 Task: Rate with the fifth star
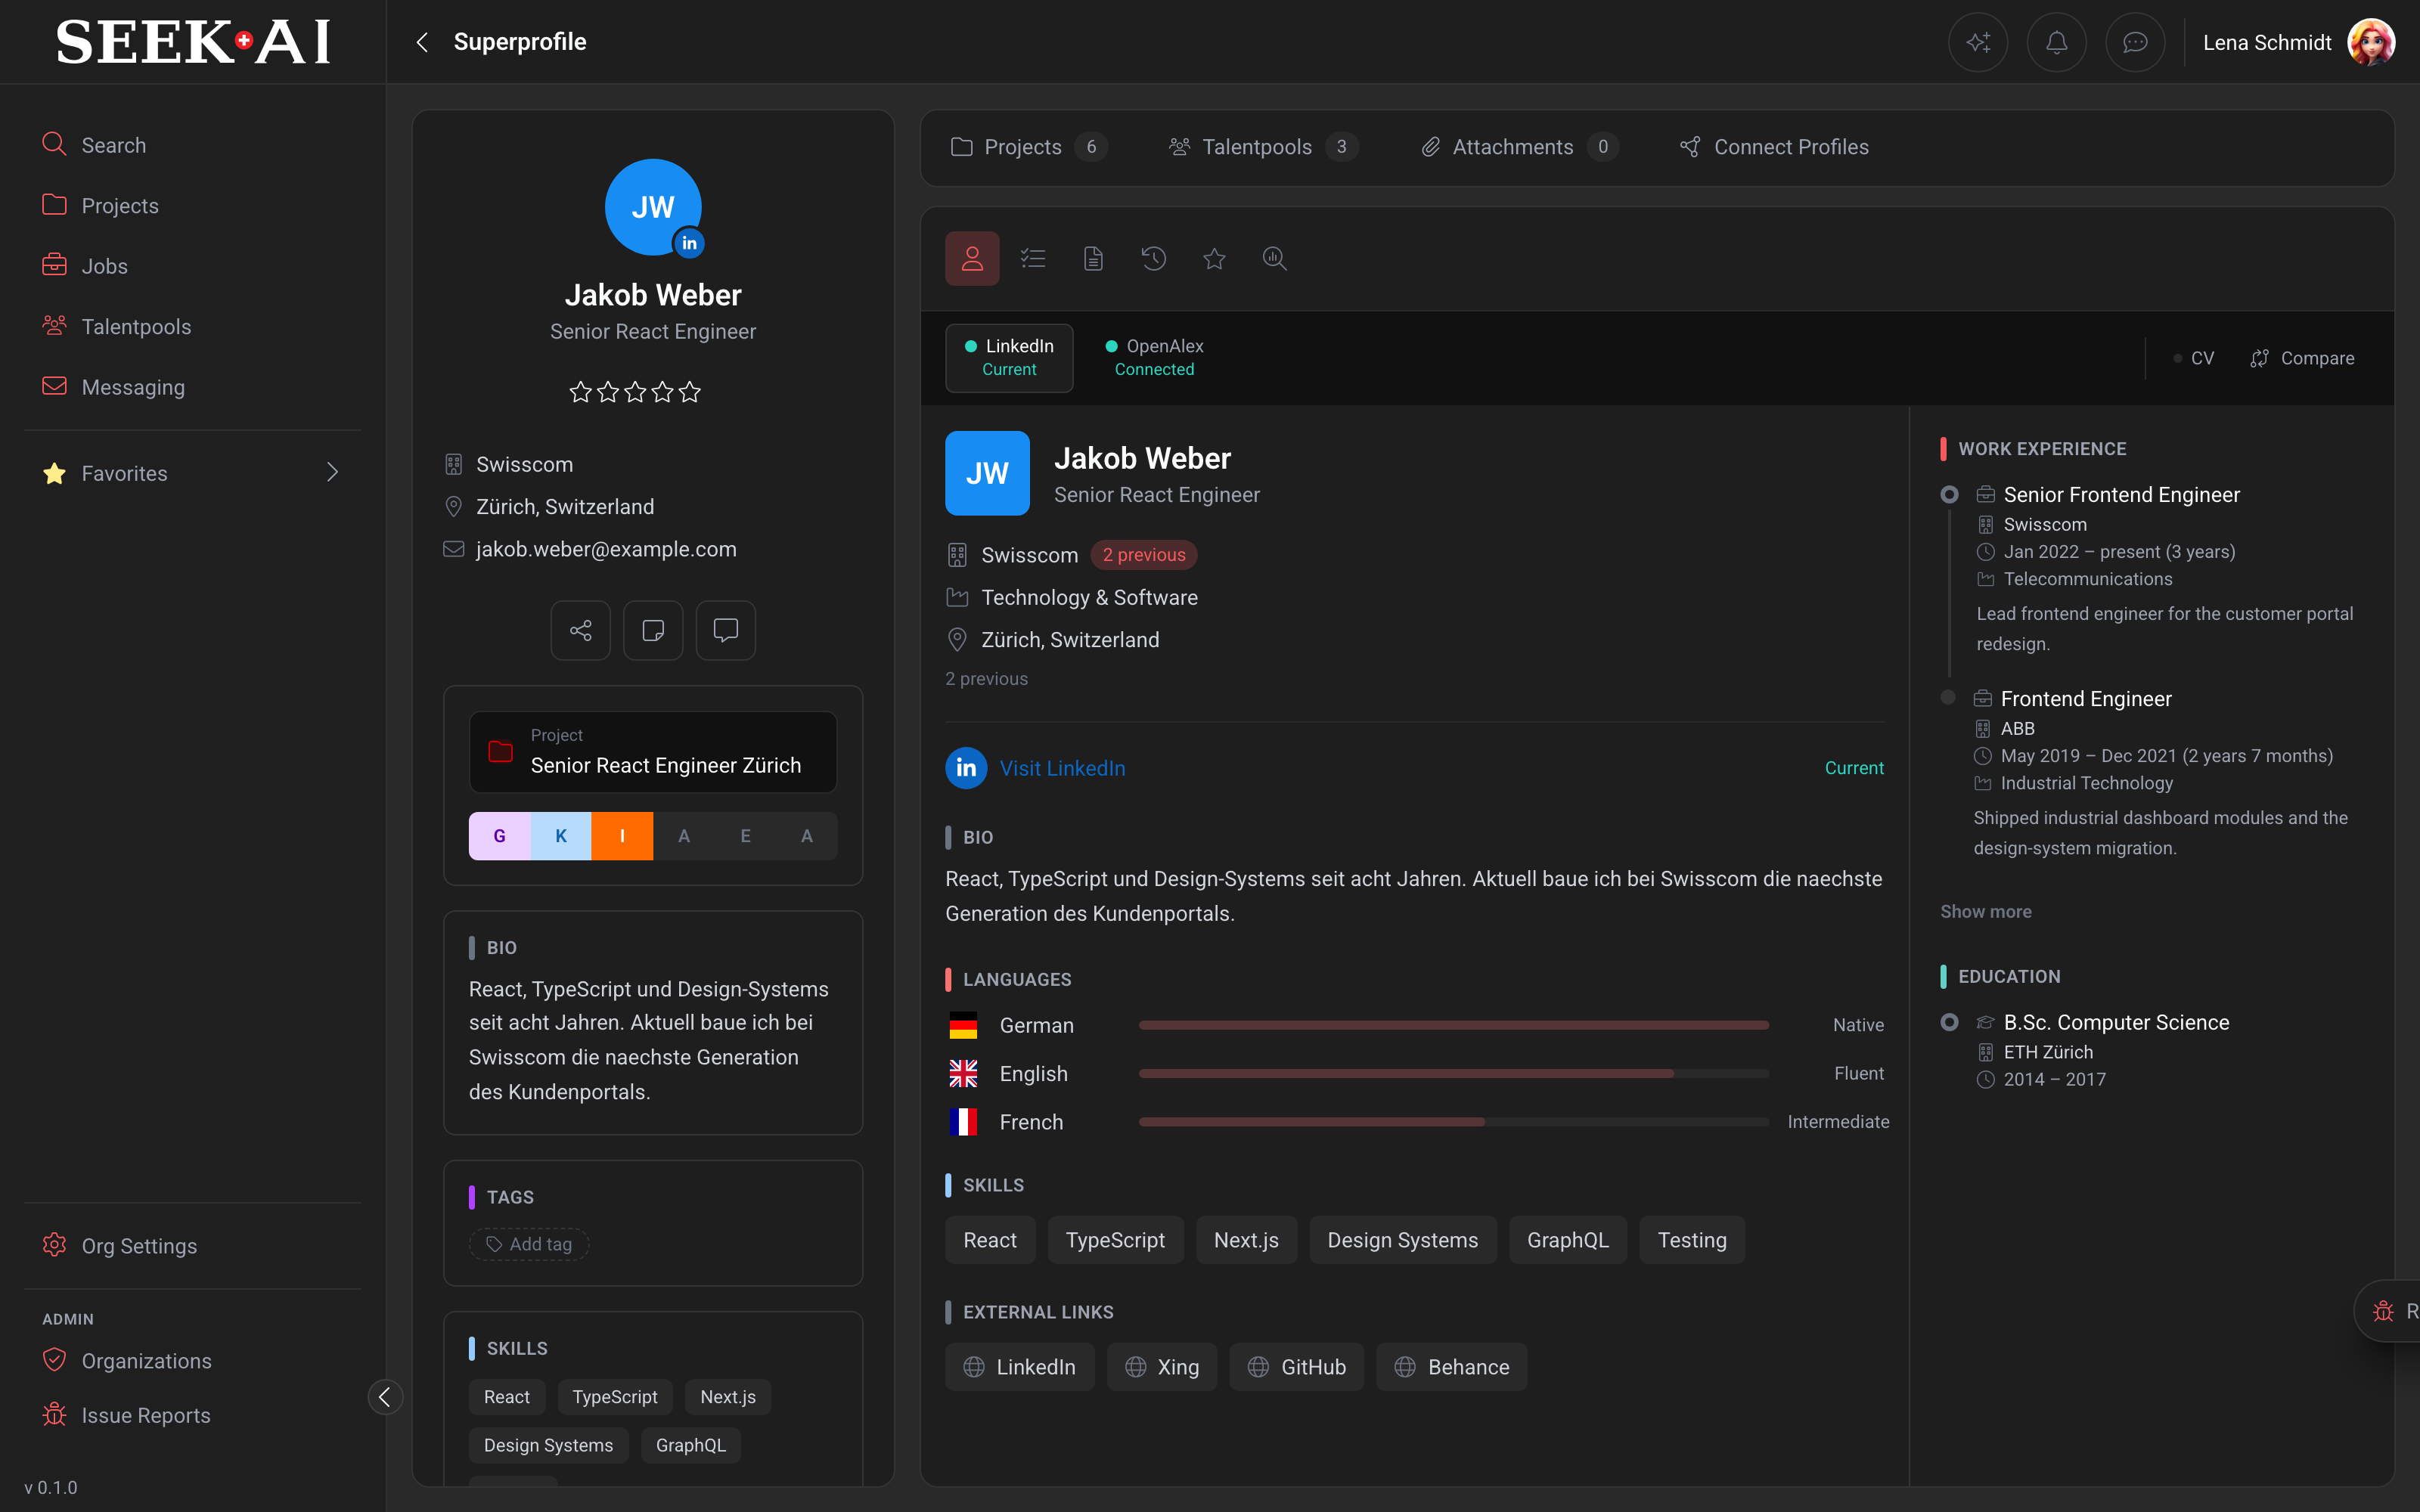click(690, 392)
